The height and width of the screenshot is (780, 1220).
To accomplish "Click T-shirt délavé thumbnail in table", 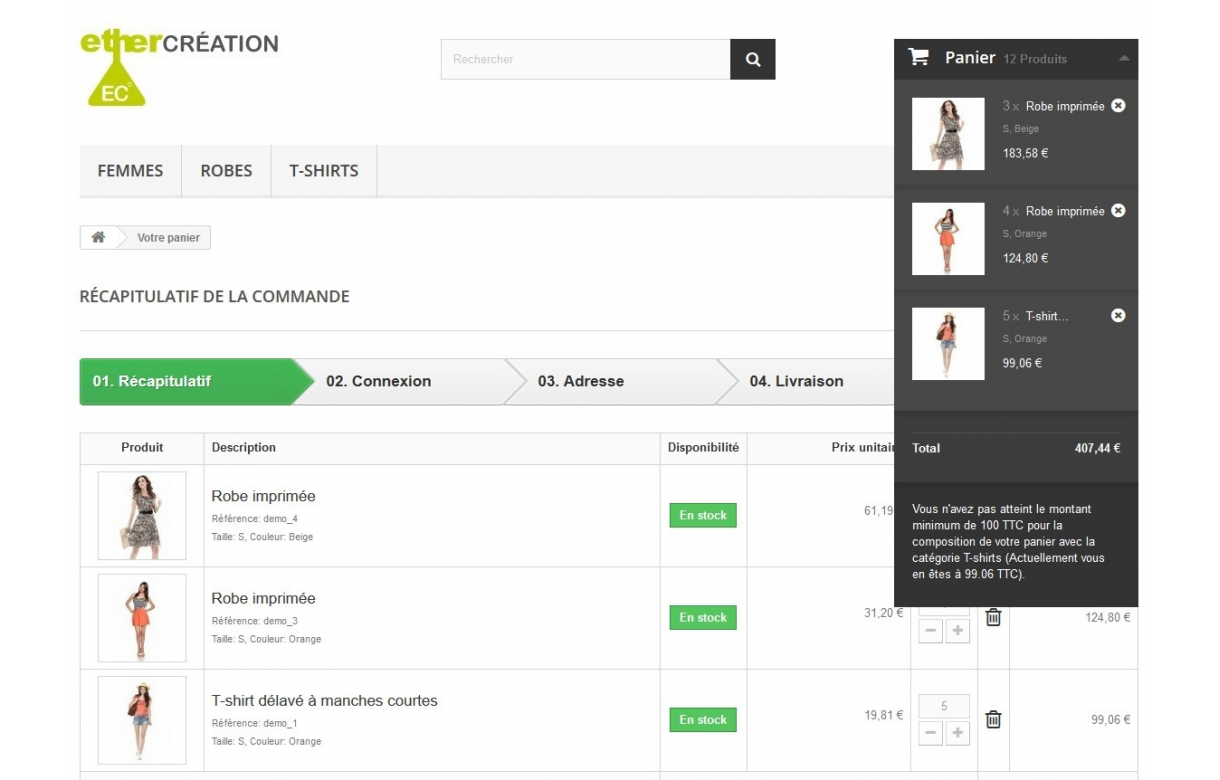I will [x=142, y=719].
